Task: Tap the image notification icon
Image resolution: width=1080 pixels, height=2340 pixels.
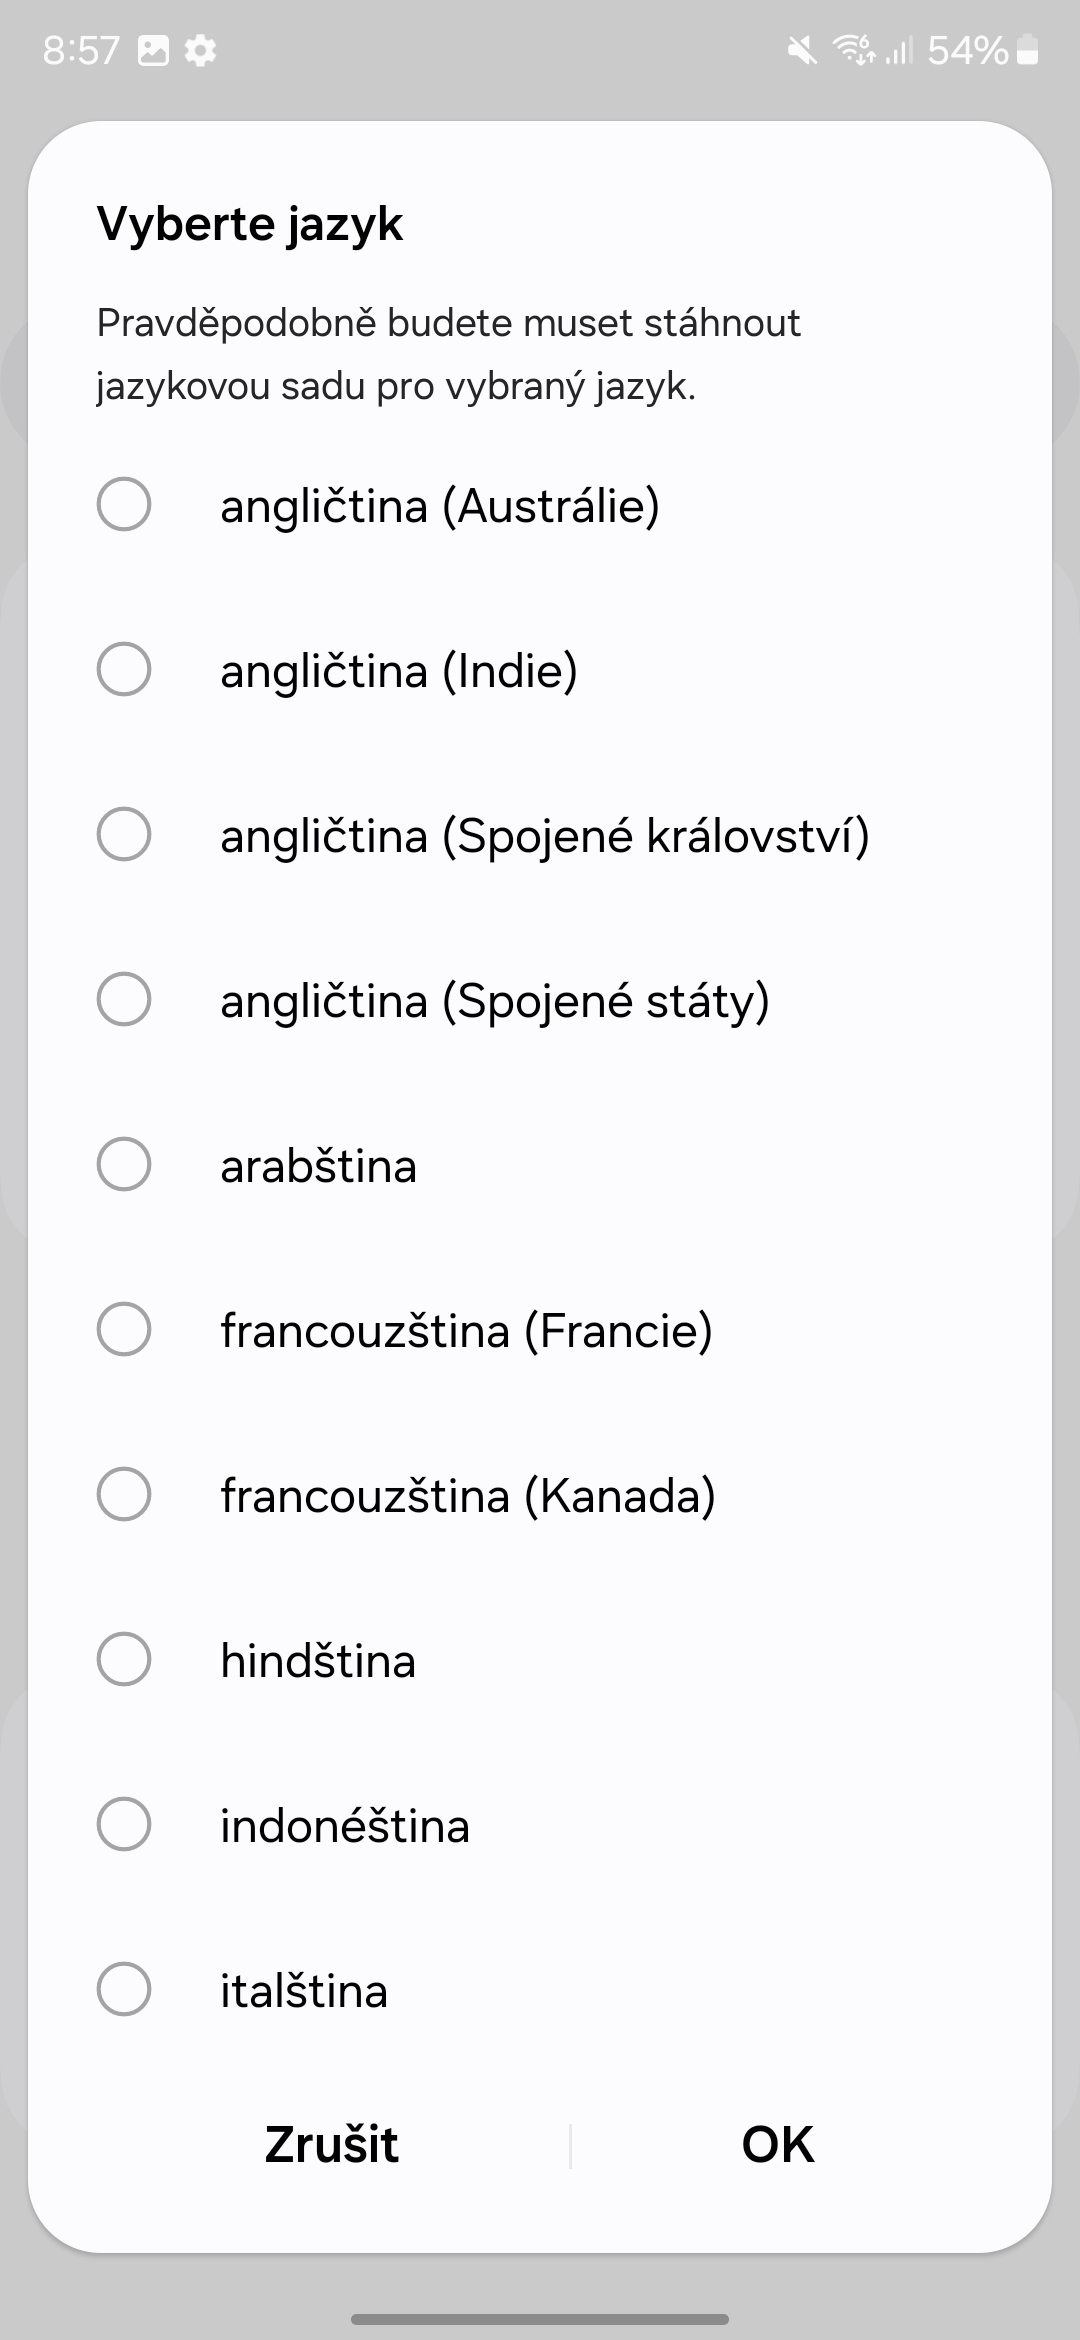Action: coord(153,50)
